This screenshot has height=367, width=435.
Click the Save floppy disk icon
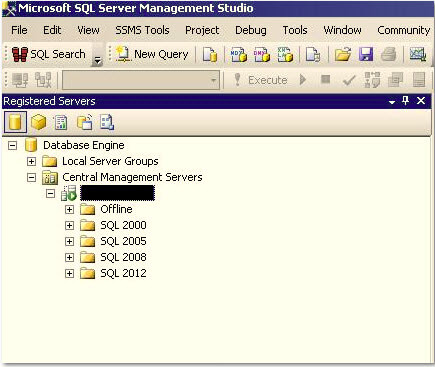(x=366, y=54)
